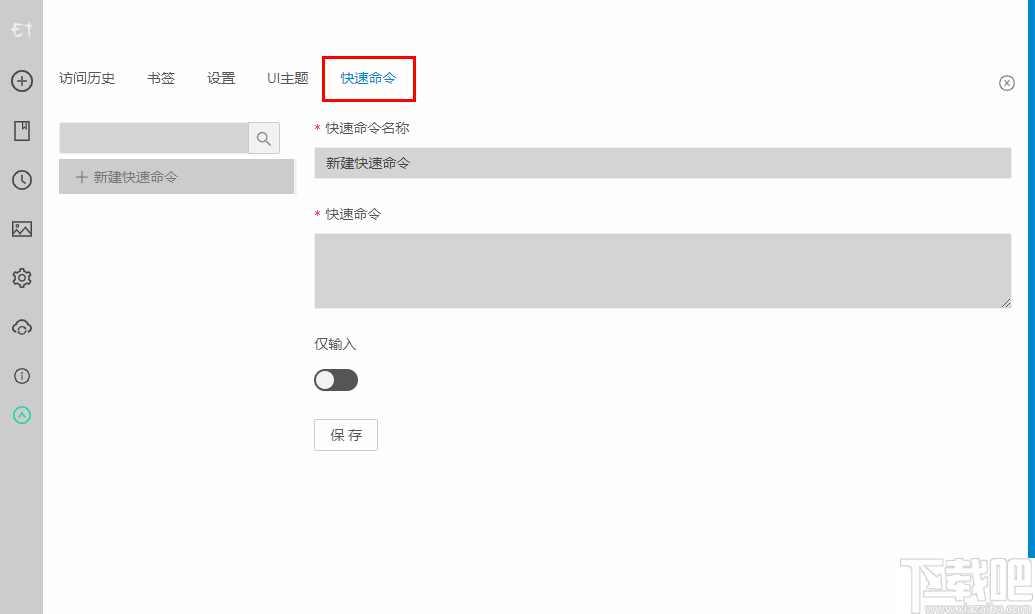Show access history via the clock icon
Viewport: 1035px width, 614px height.
(x=21, y=180)
